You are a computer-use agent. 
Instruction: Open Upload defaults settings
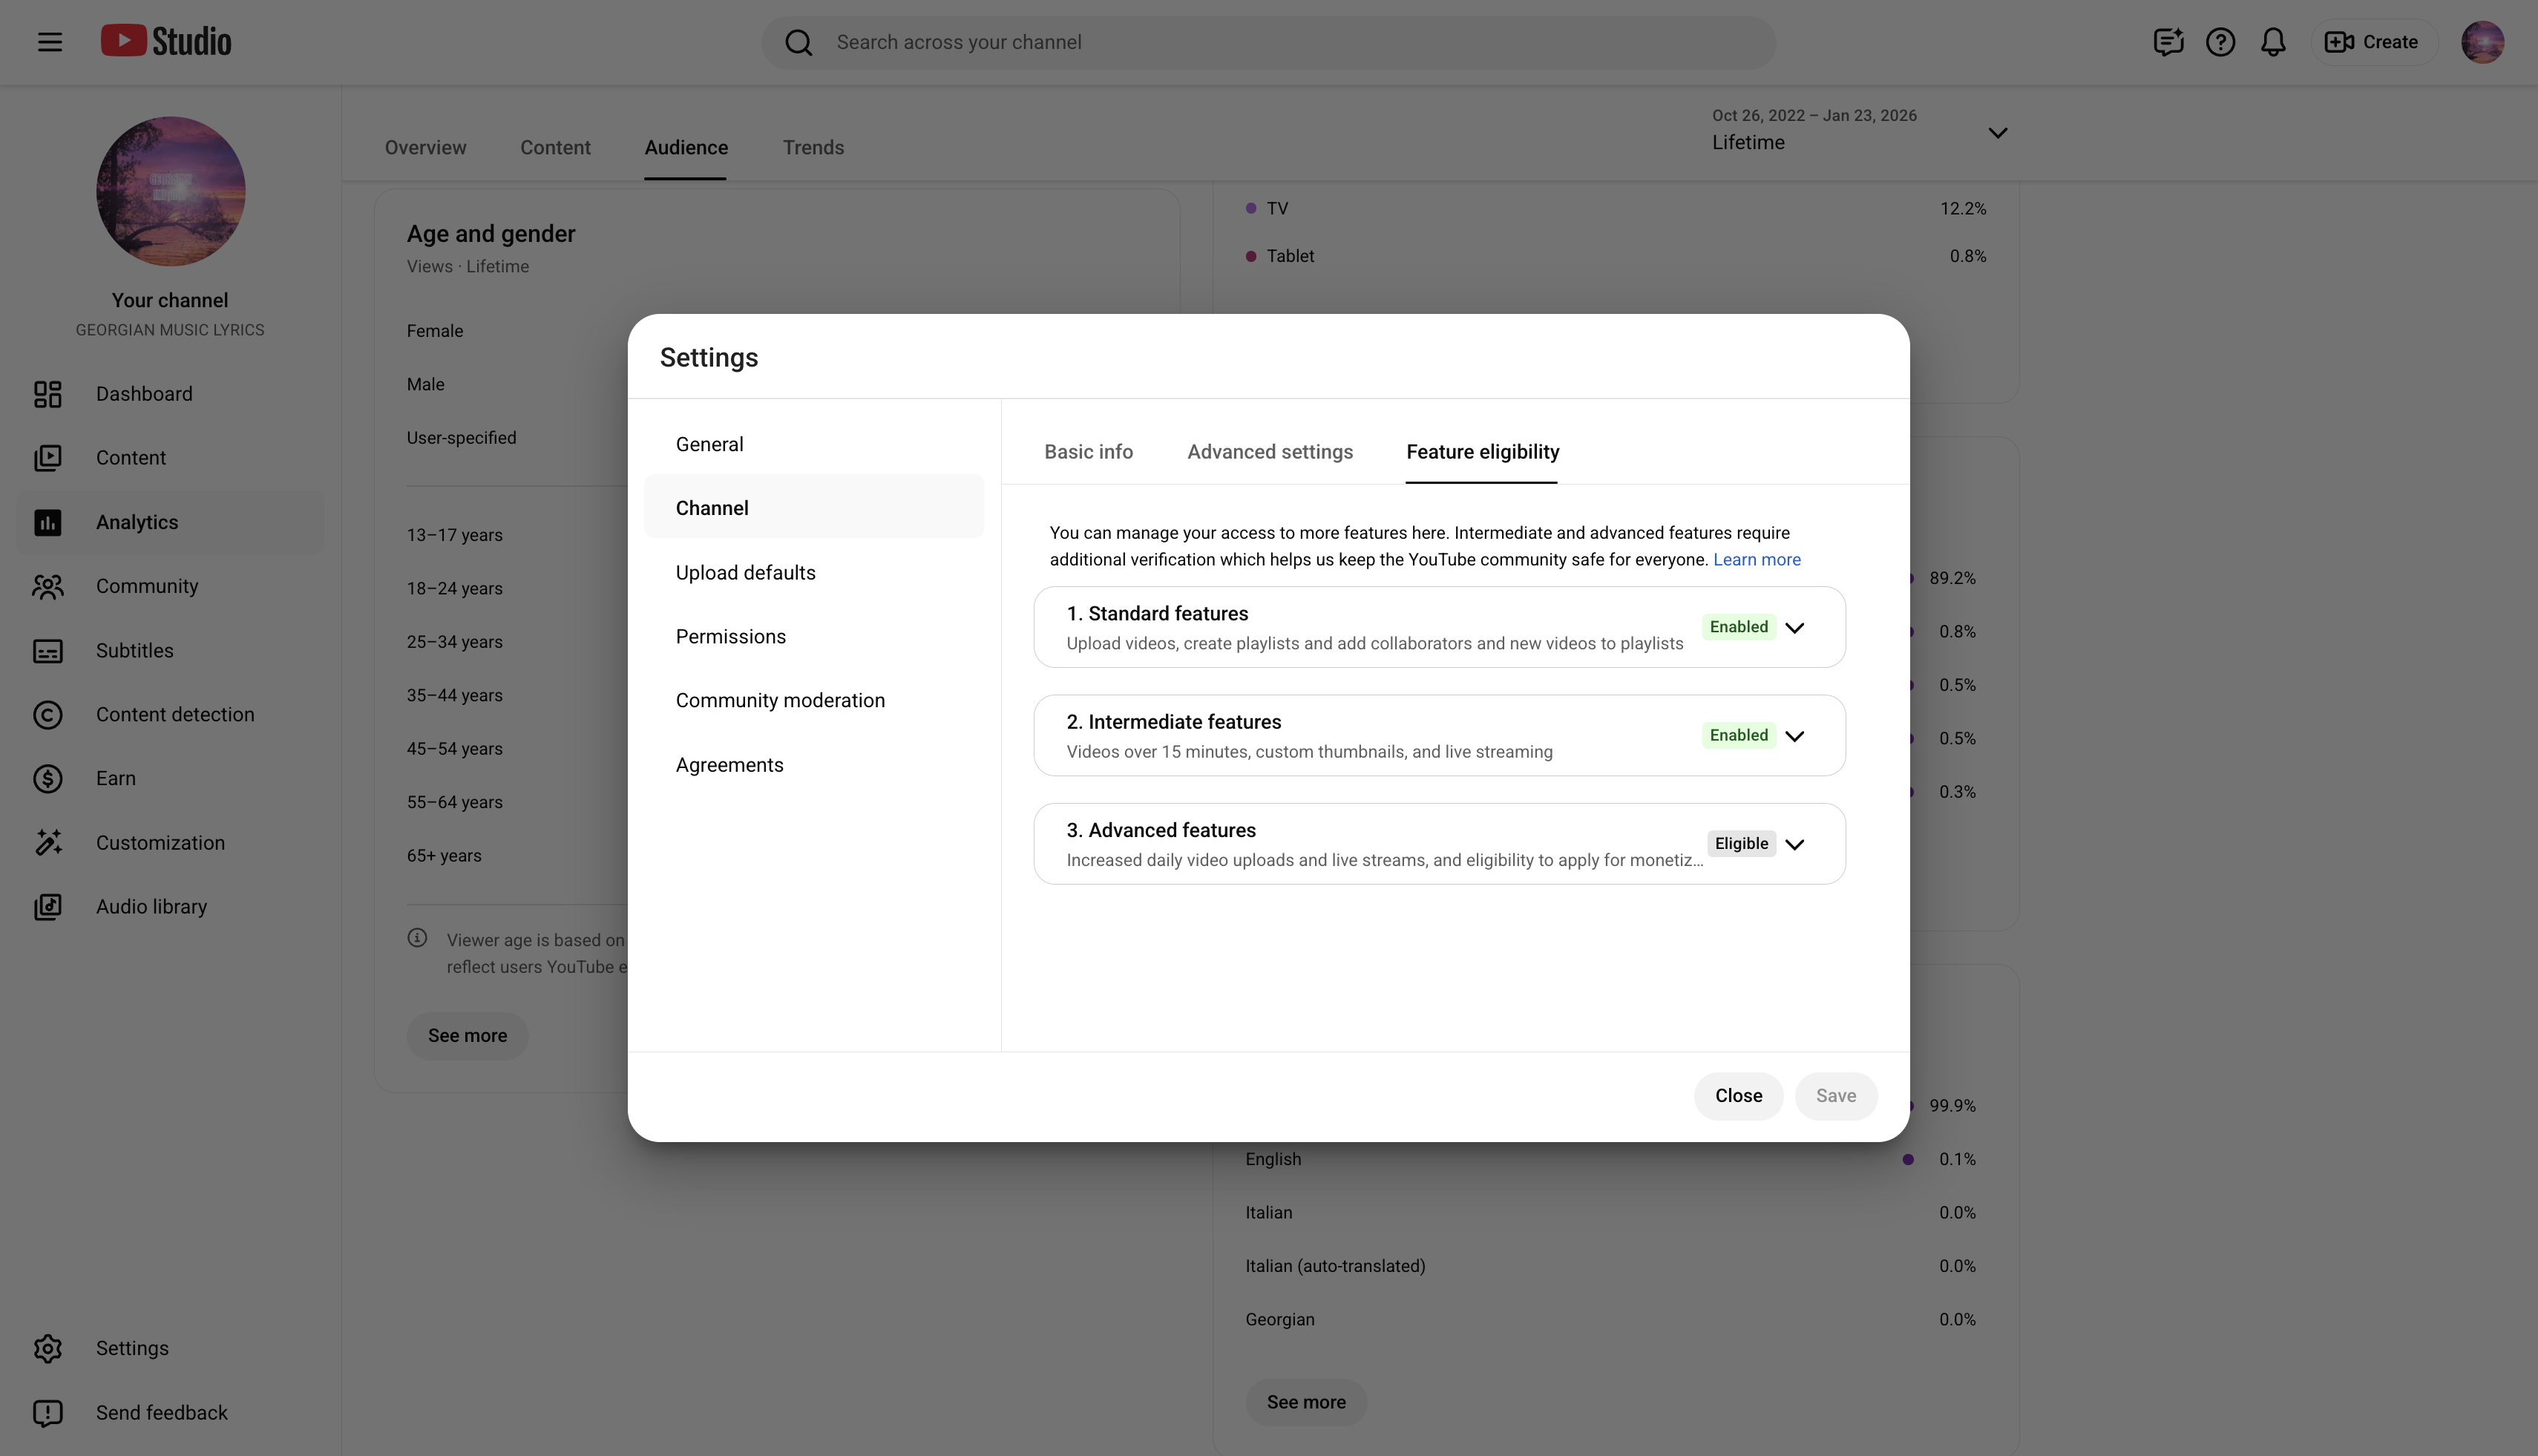(x=814, y=573)
